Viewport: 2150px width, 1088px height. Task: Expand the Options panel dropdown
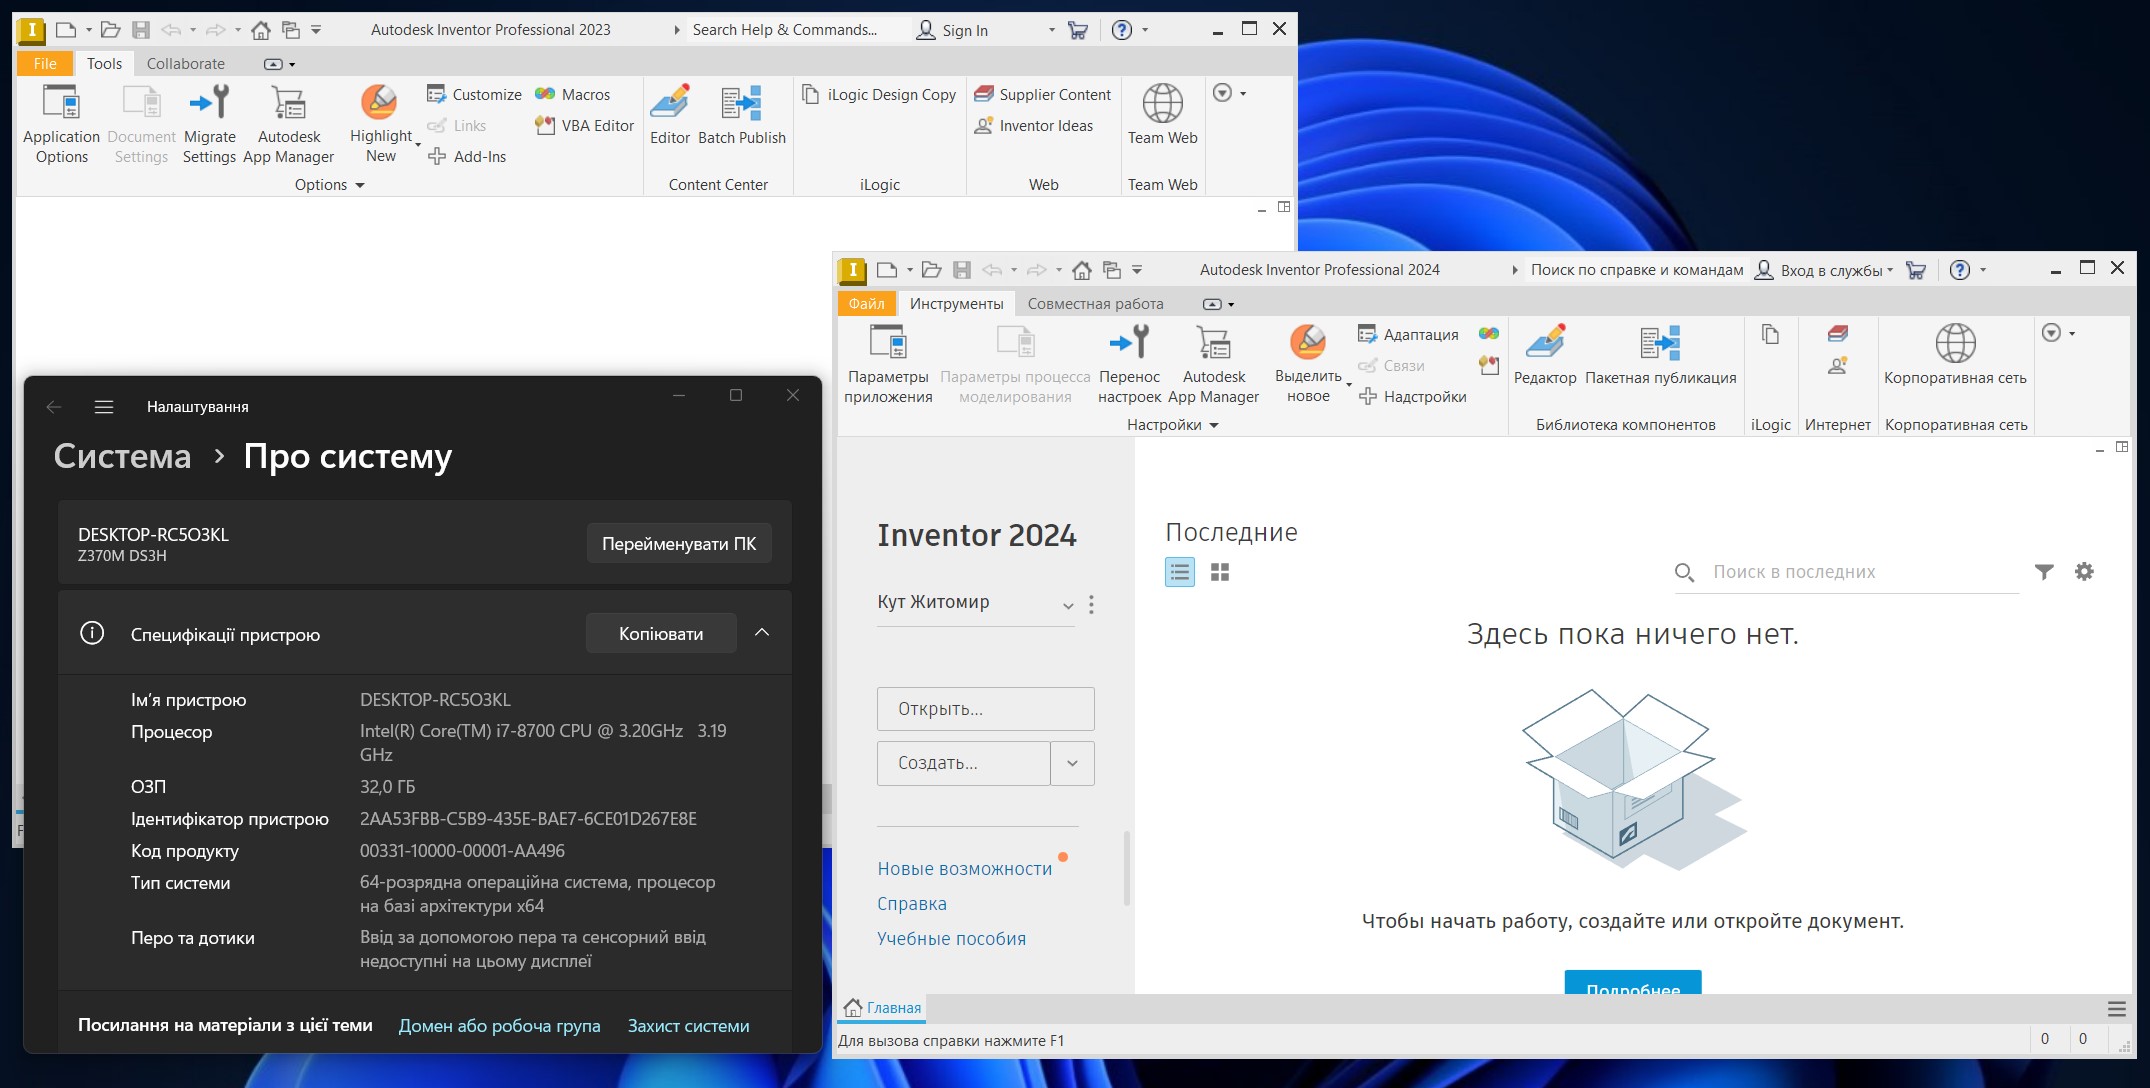click(x=330, y=185)
